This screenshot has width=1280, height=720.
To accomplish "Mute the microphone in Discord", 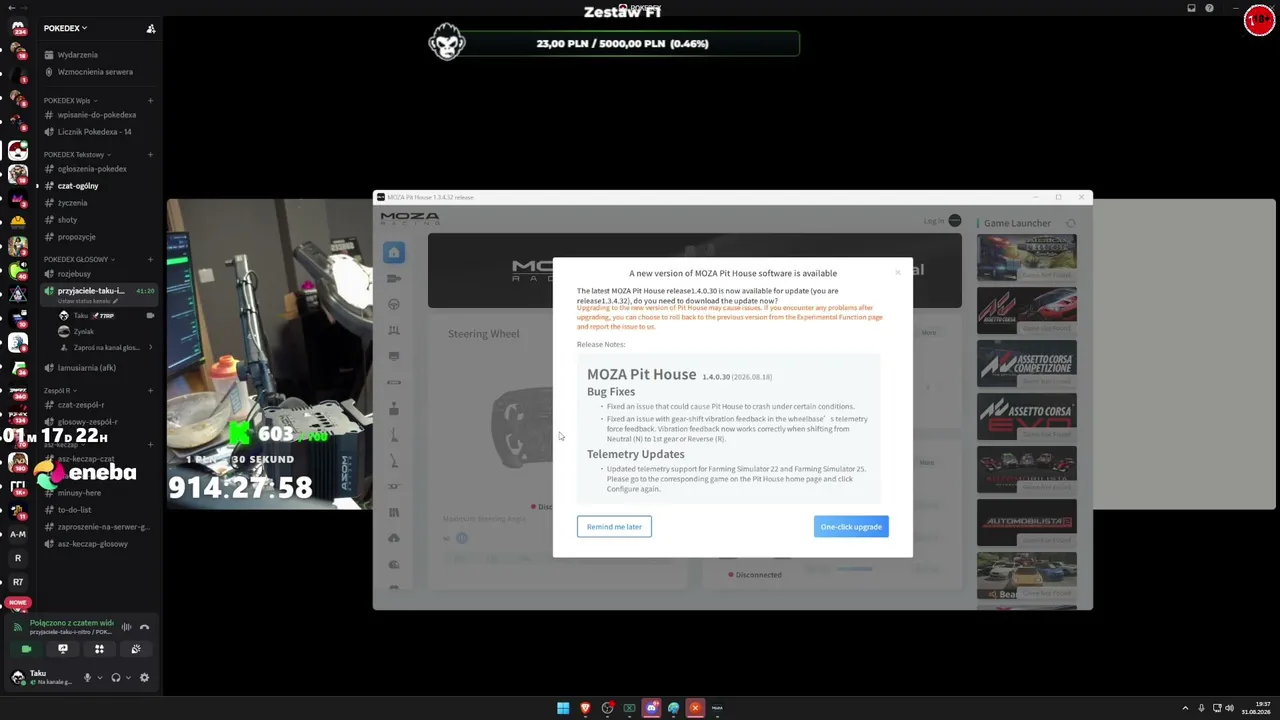I will [87, 677].
